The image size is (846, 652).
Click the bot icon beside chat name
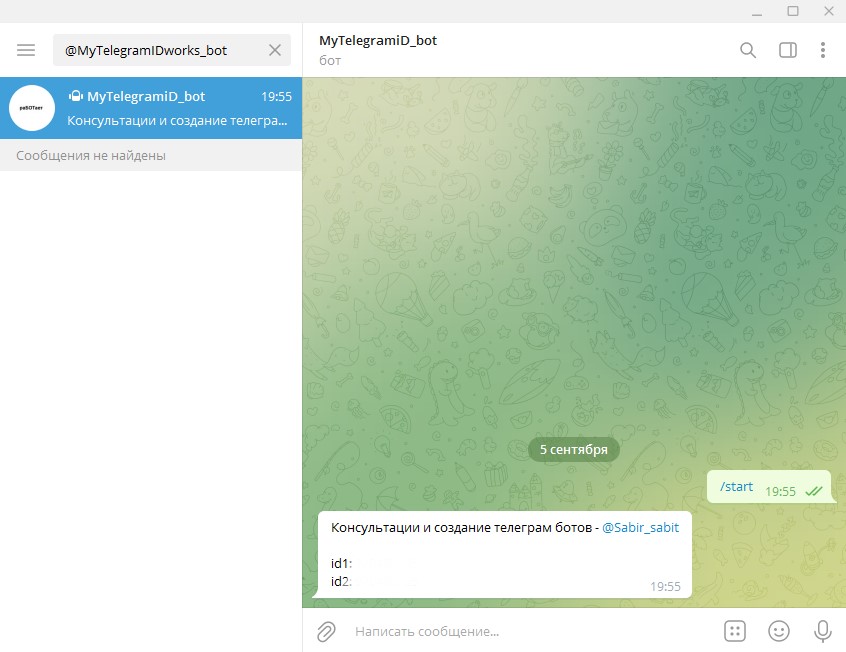coord(76,96)
